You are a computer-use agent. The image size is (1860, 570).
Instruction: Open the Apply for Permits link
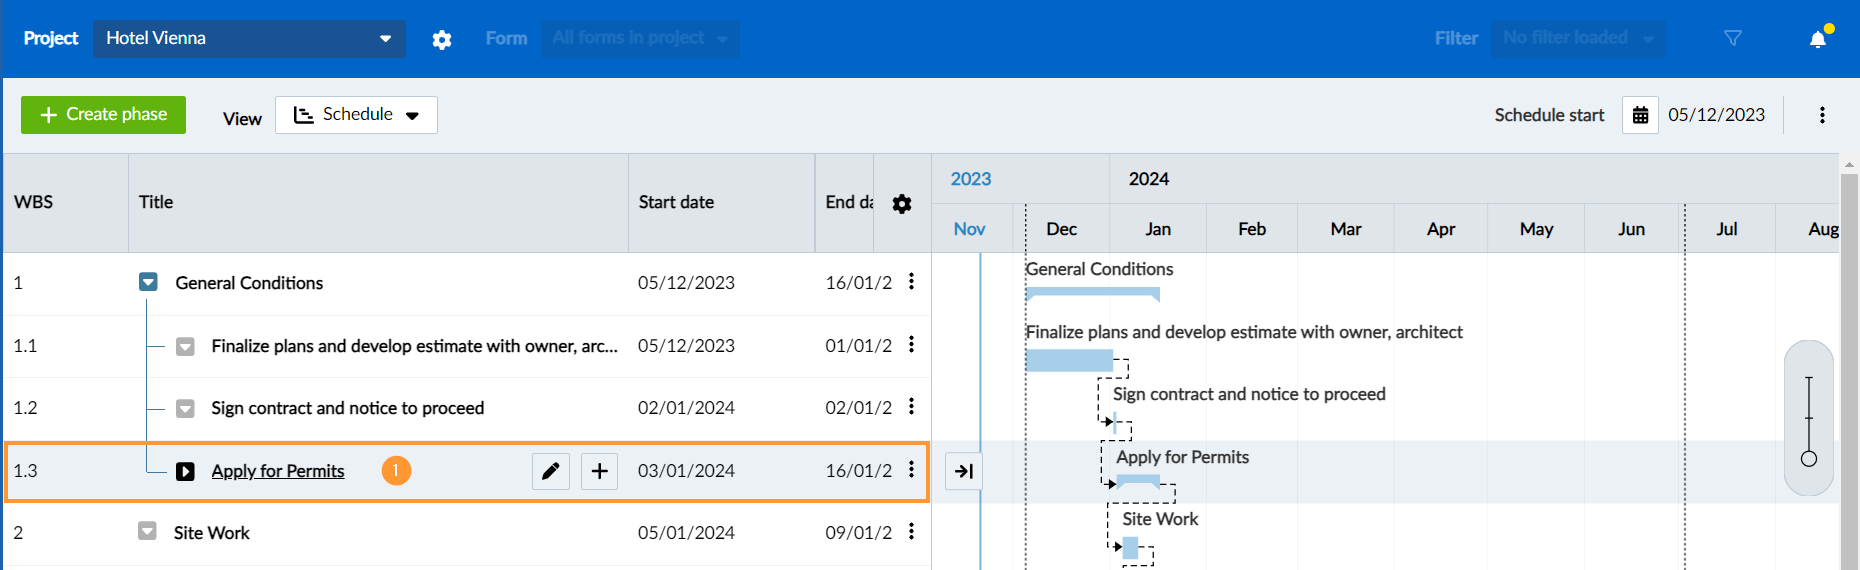[278, 471]
